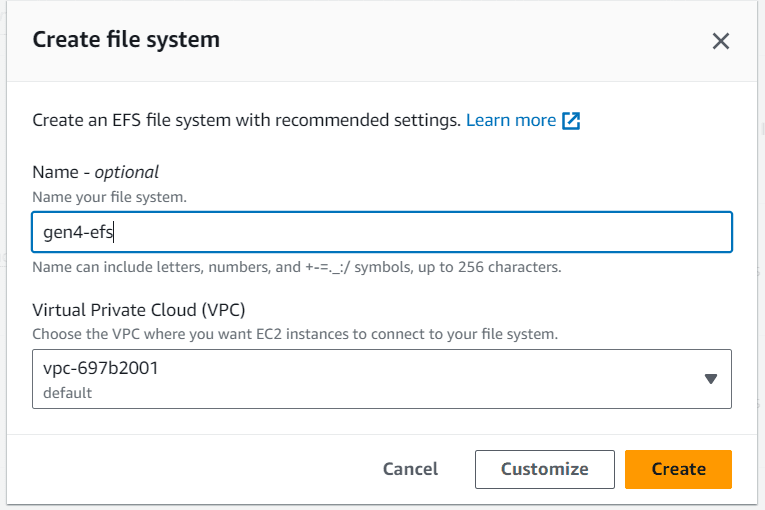765x510 pixels.
Task: Click the recommended settings description sentence
Action: (246, 120)
